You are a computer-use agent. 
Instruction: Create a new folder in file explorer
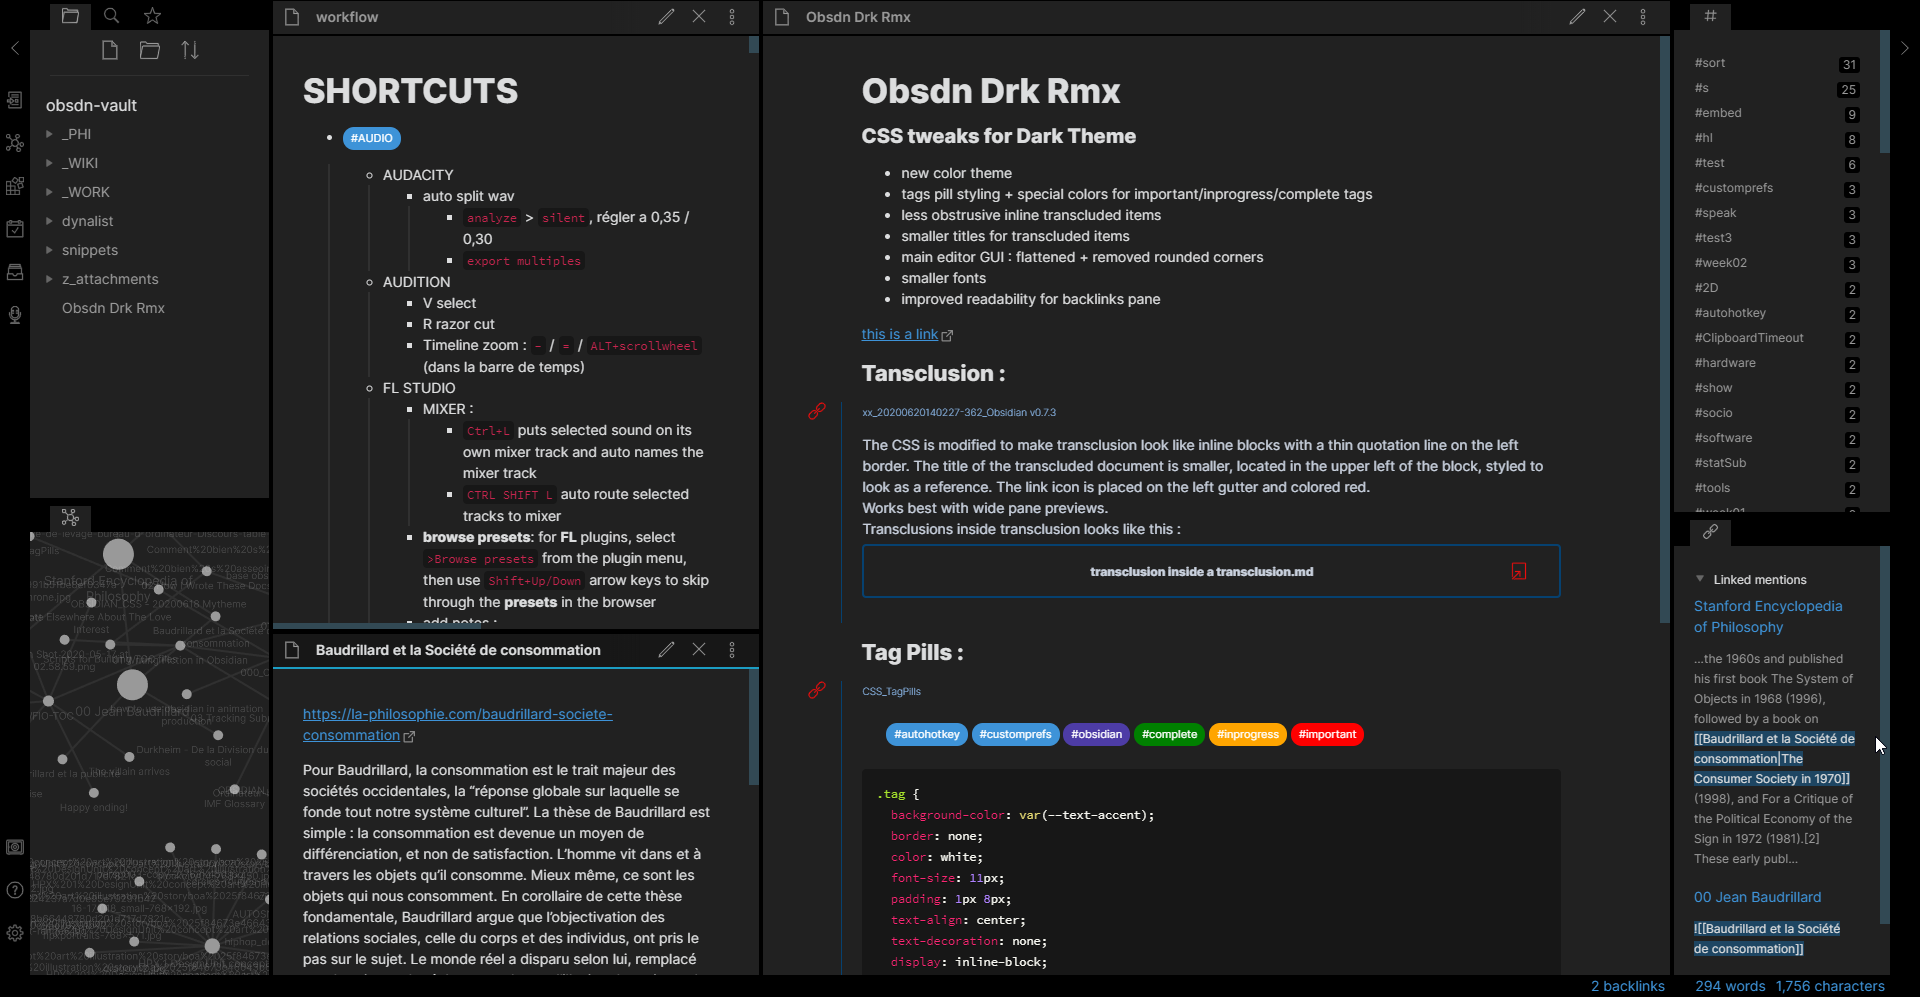point(150,50)
